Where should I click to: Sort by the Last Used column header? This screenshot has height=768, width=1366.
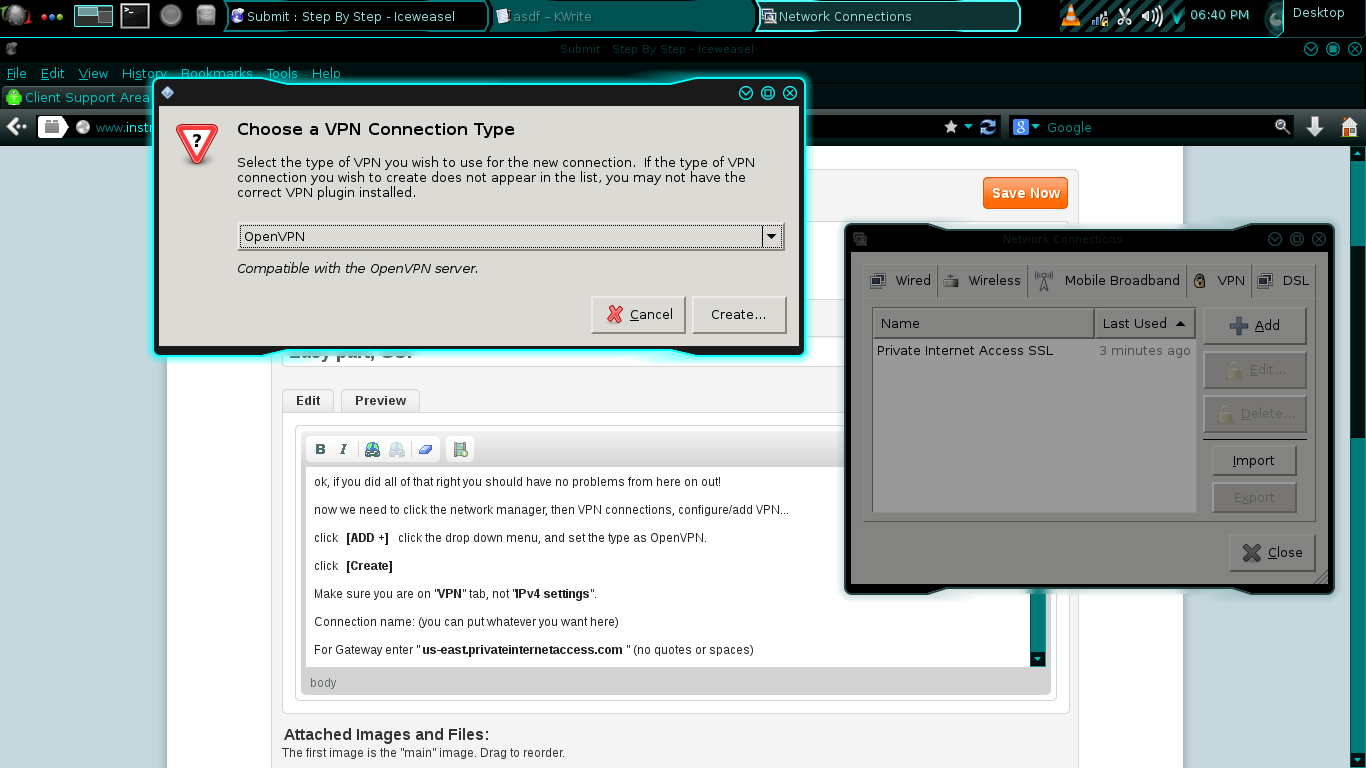(x=1145, y=323)
